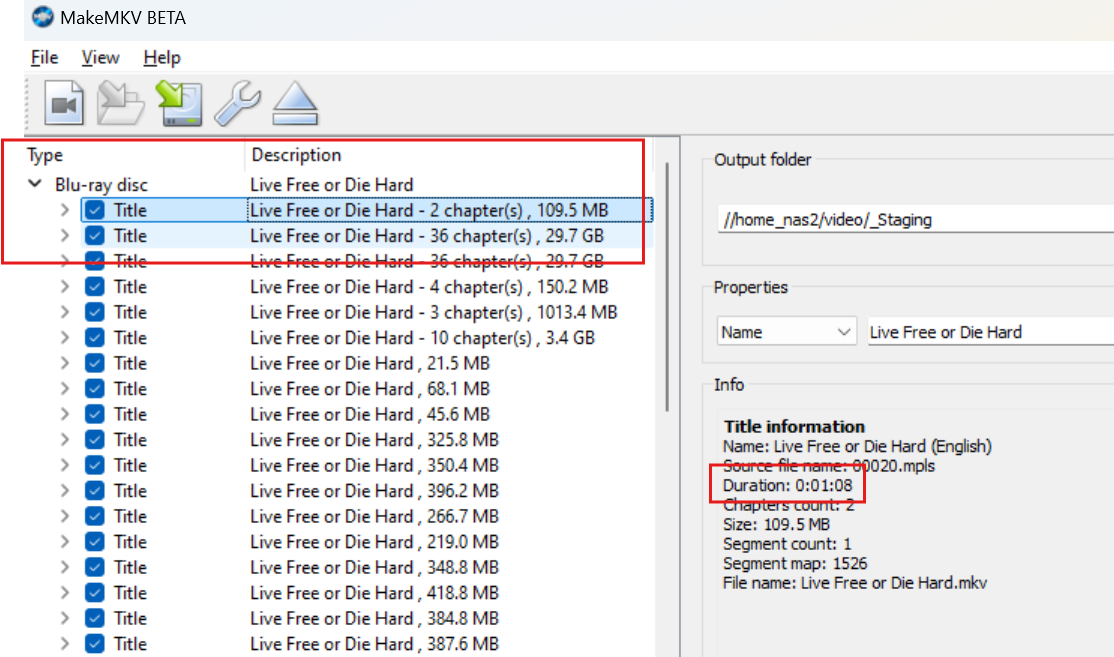The image size is (1114, 657).
Task: Expand the 348.8 MB title row
Action: [x=65, y=568]
